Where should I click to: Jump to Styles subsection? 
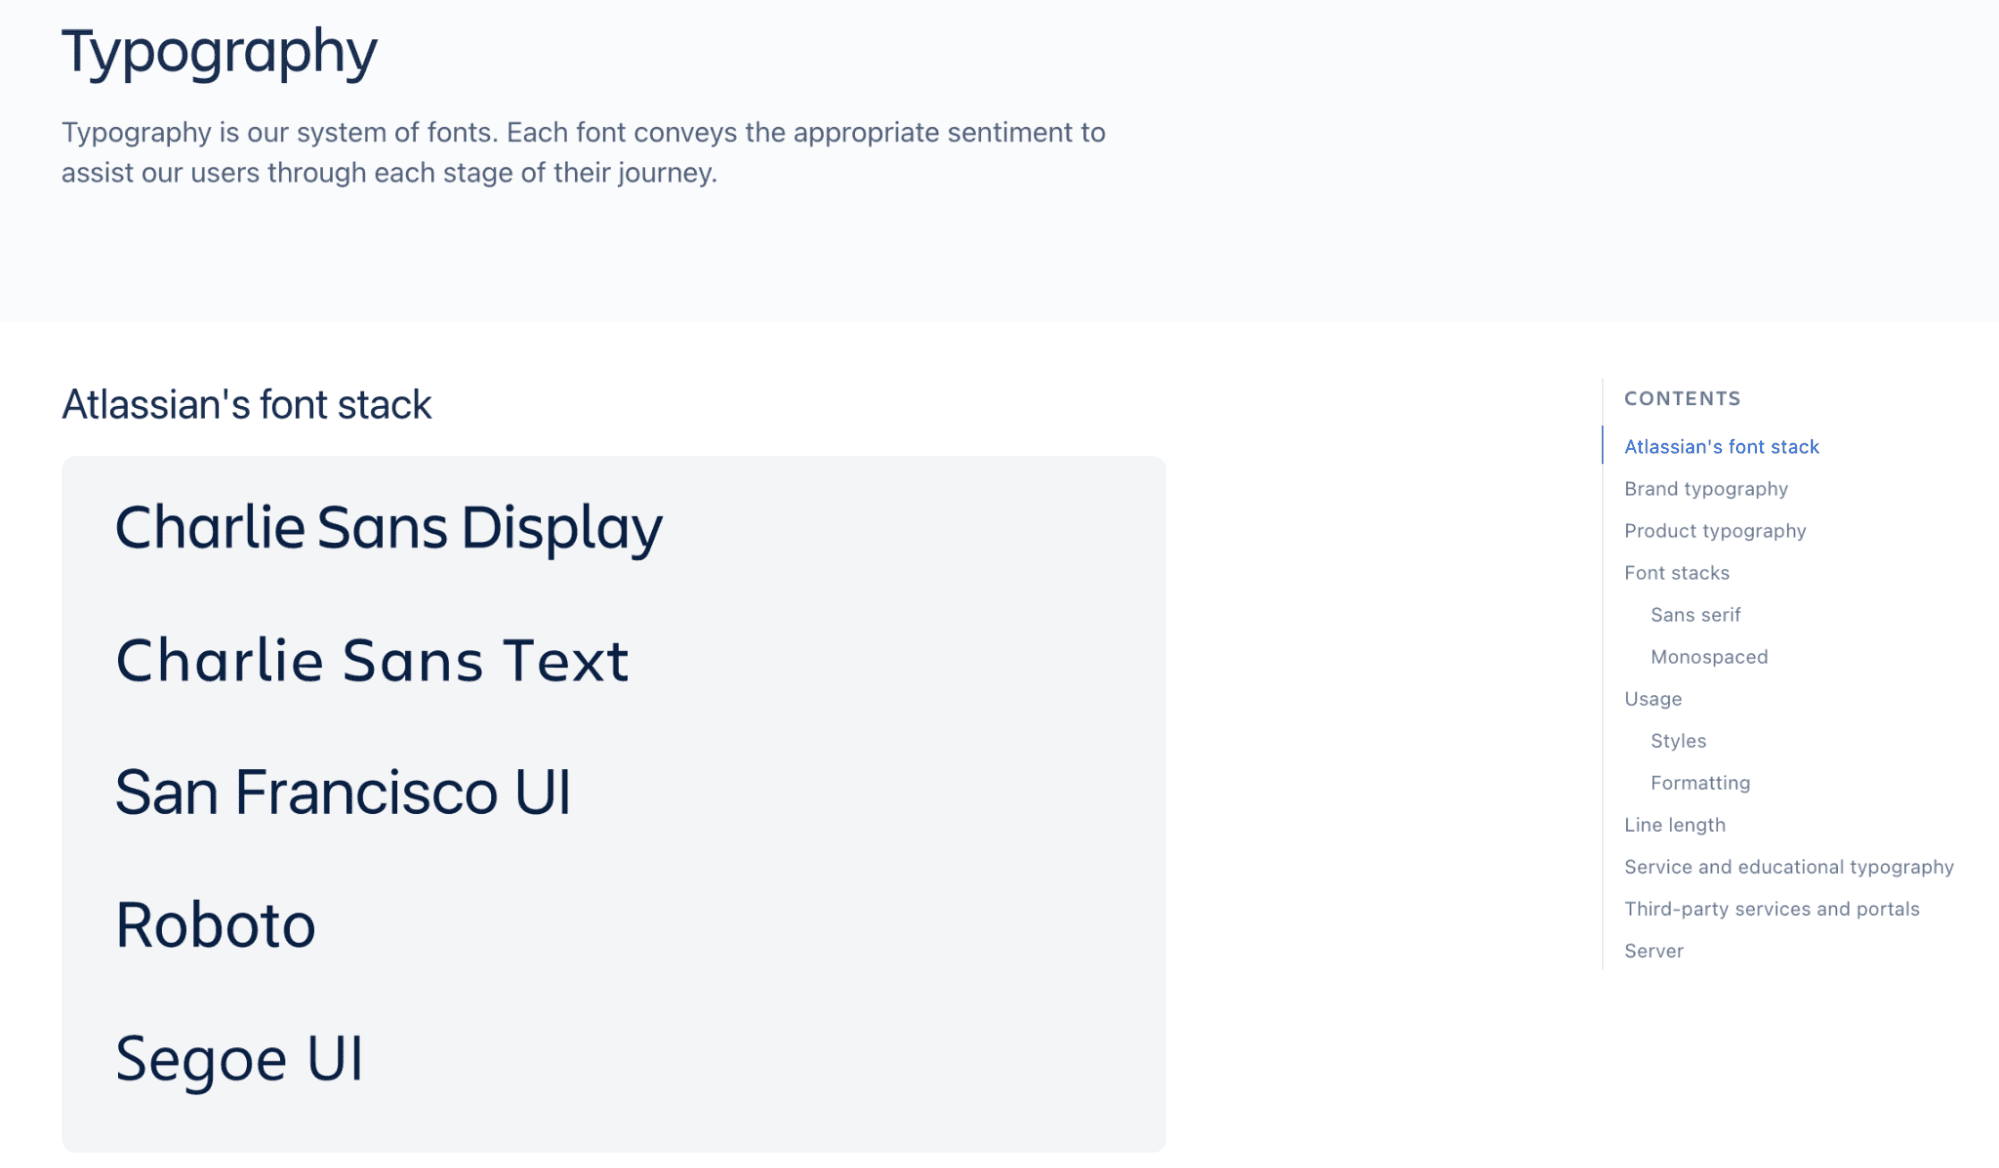click(x=1677, y=741)
